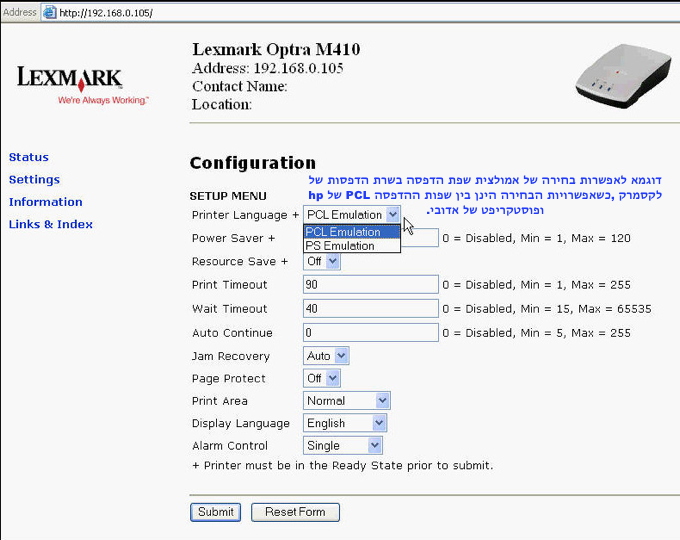Viewport: 680px width, 540px height.
Task: Click the Print Timeout field
Action: (371, 285)
